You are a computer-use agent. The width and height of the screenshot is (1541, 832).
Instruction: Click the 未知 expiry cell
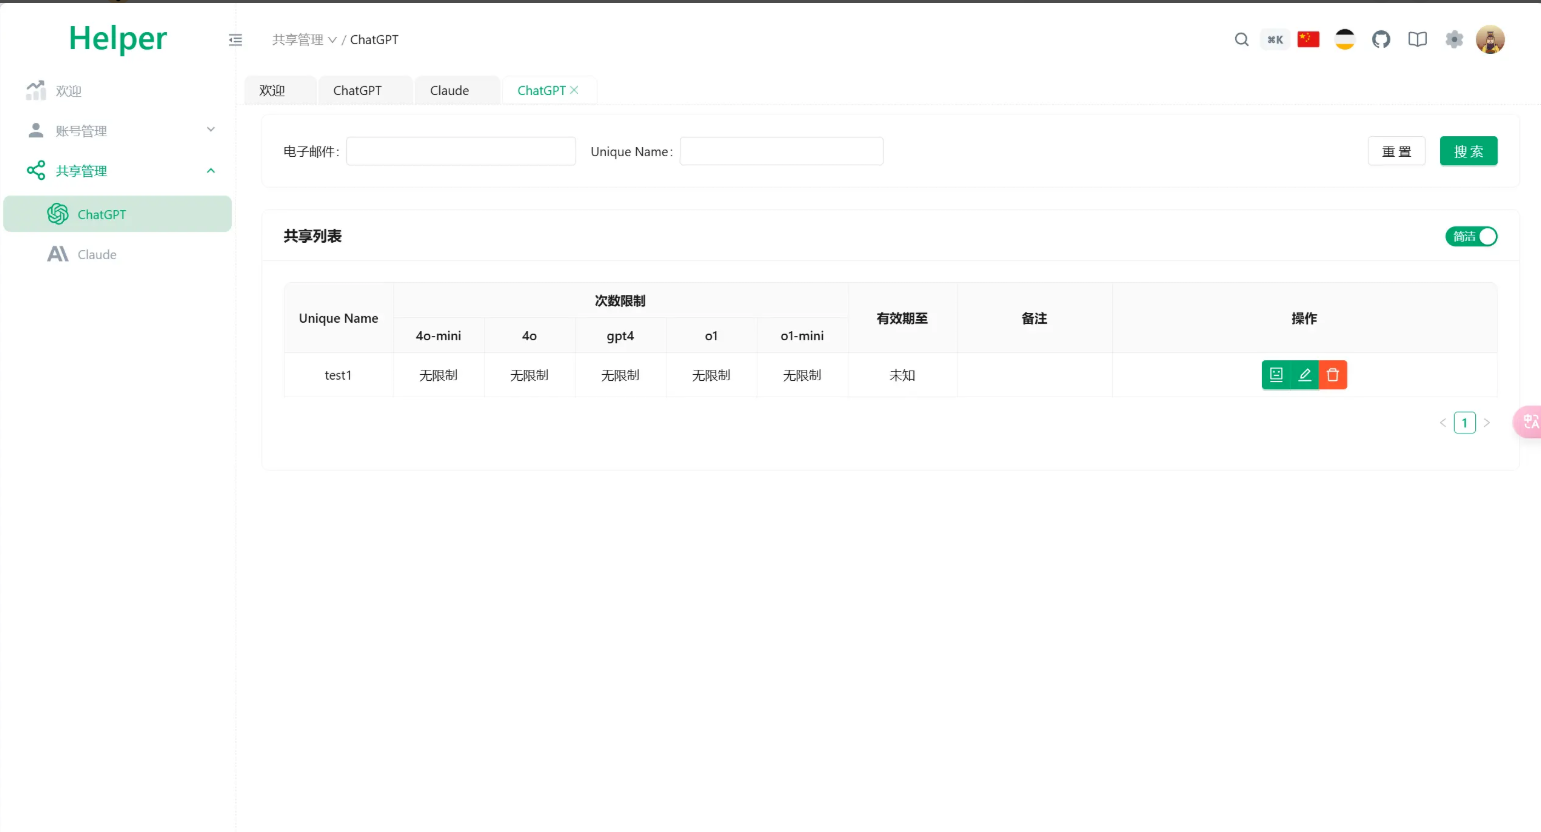(x=902, y=375)
